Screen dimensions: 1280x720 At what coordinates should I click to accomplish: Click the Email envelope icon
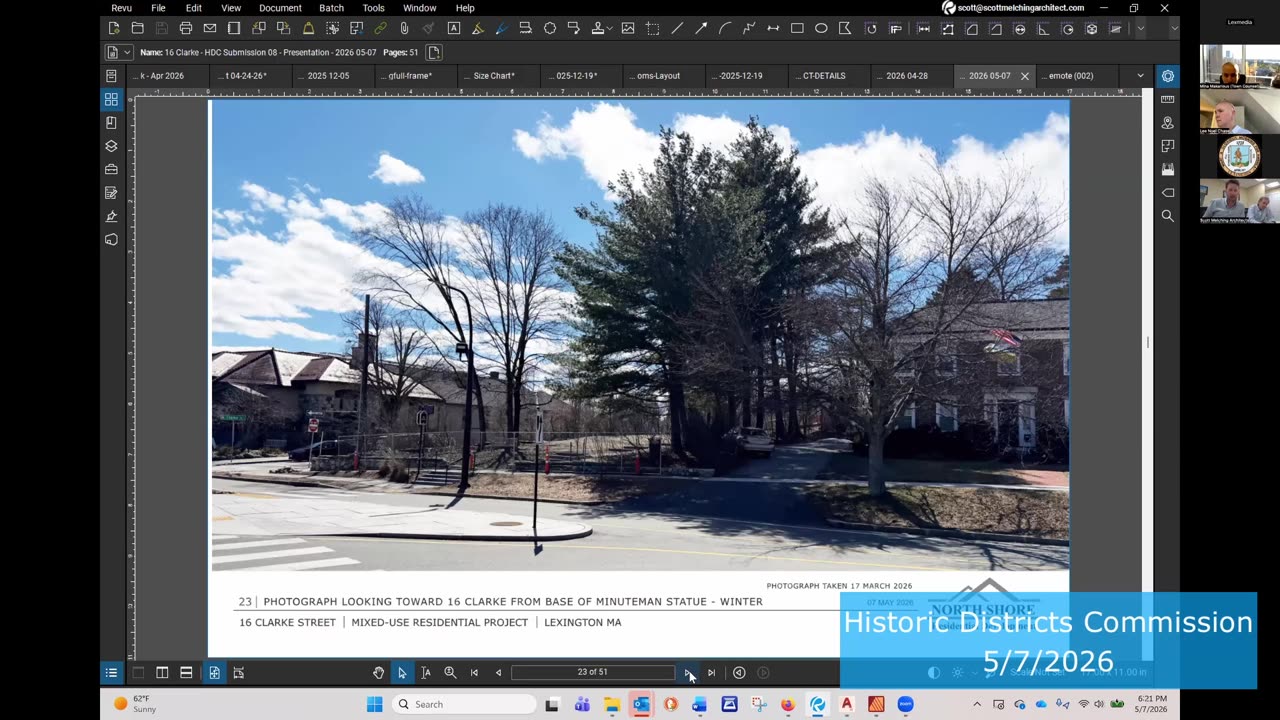coord(210,29)
